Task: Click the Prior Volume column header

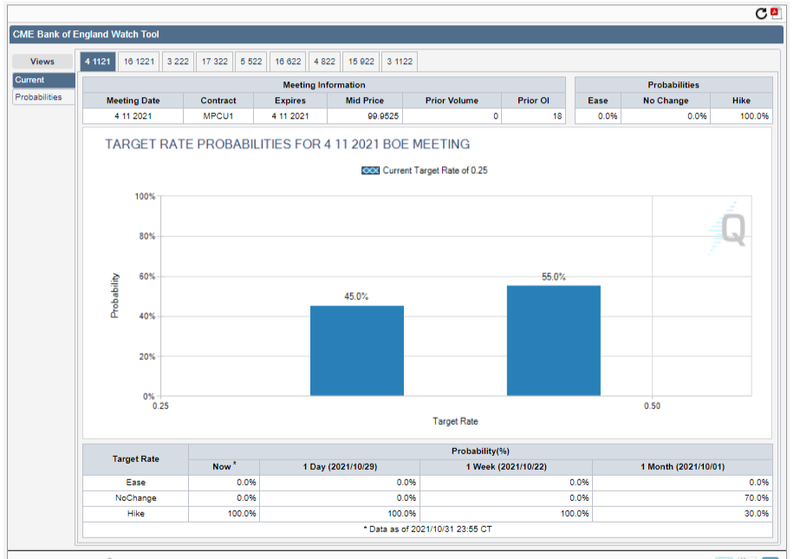Action: 452,100
